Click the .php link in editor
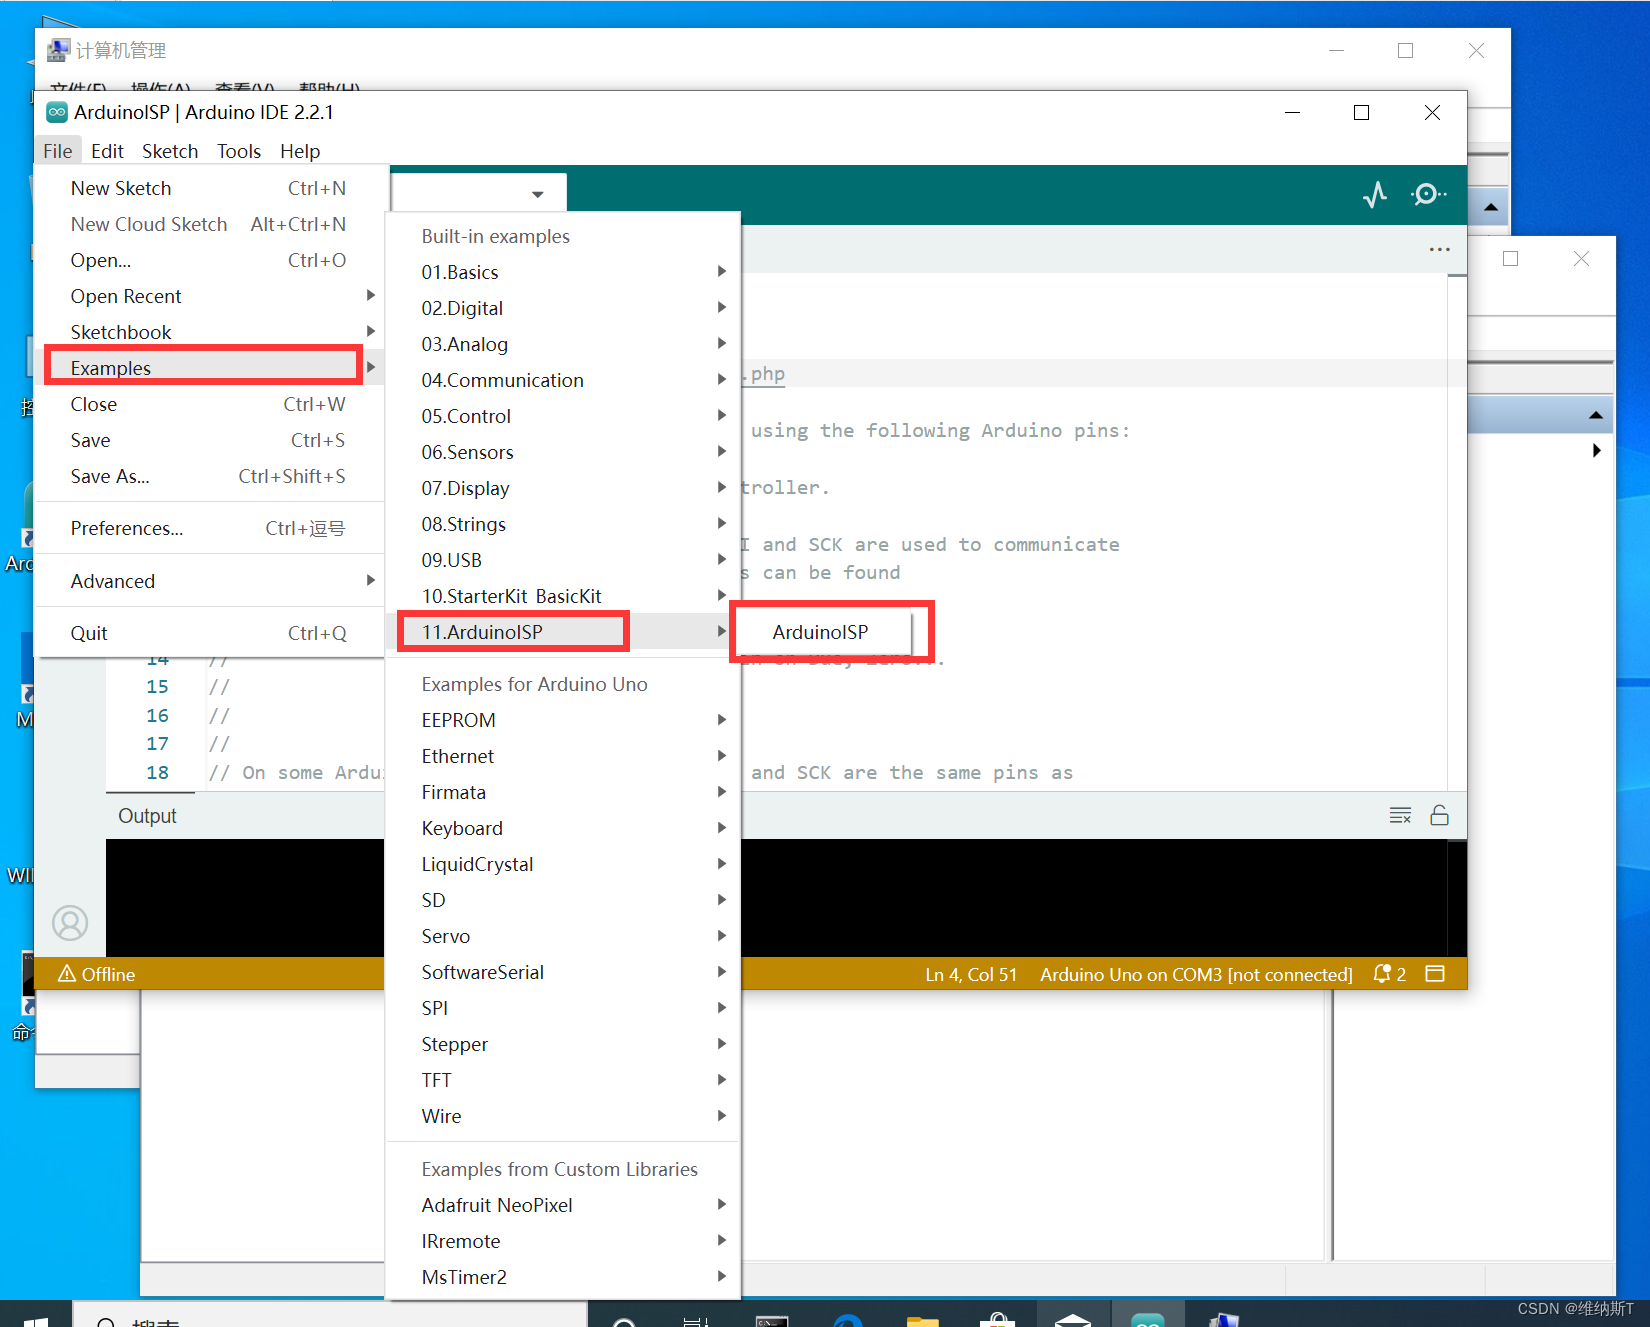The width and height of the screenshot is (1650, 1327). [x=764, y=374]
